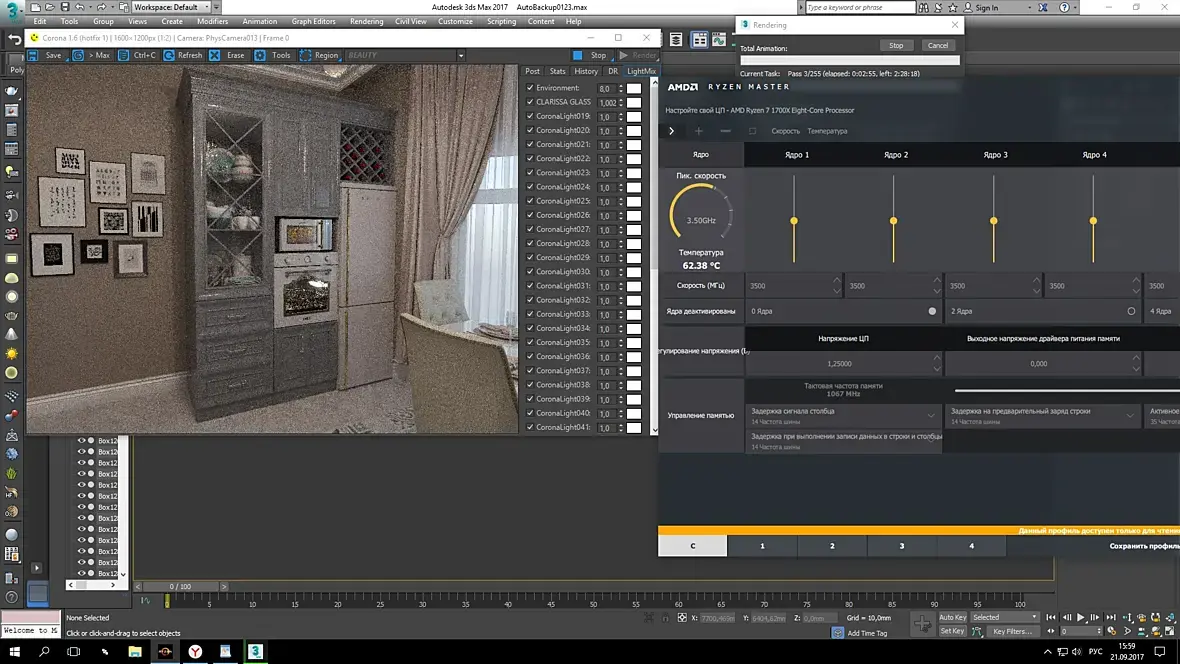
Task: Open Windows notification center icon
Action: coord(1160,651)
